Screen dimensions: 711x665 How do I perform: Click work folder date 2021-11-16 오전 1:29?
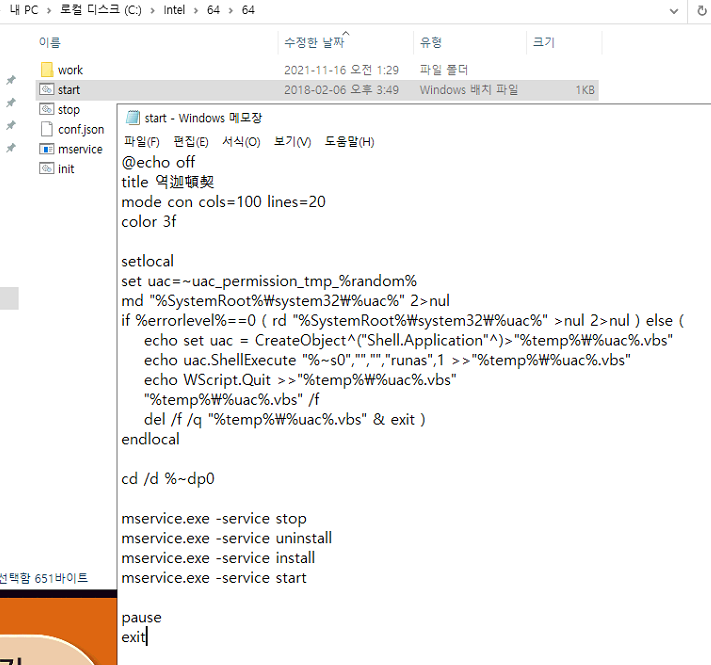tap(341, 70)
